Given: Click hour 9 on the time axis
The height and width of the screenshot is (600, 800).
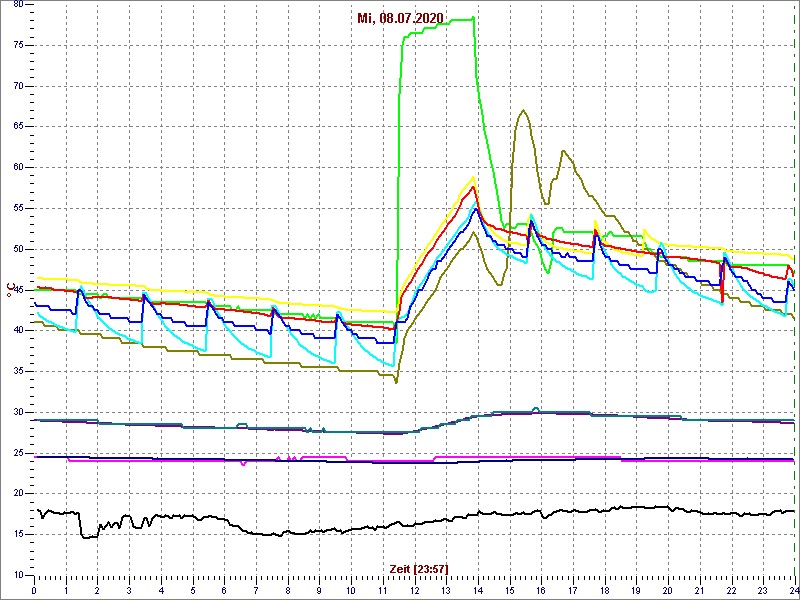Looking at the screenshot, I should 319,589.
